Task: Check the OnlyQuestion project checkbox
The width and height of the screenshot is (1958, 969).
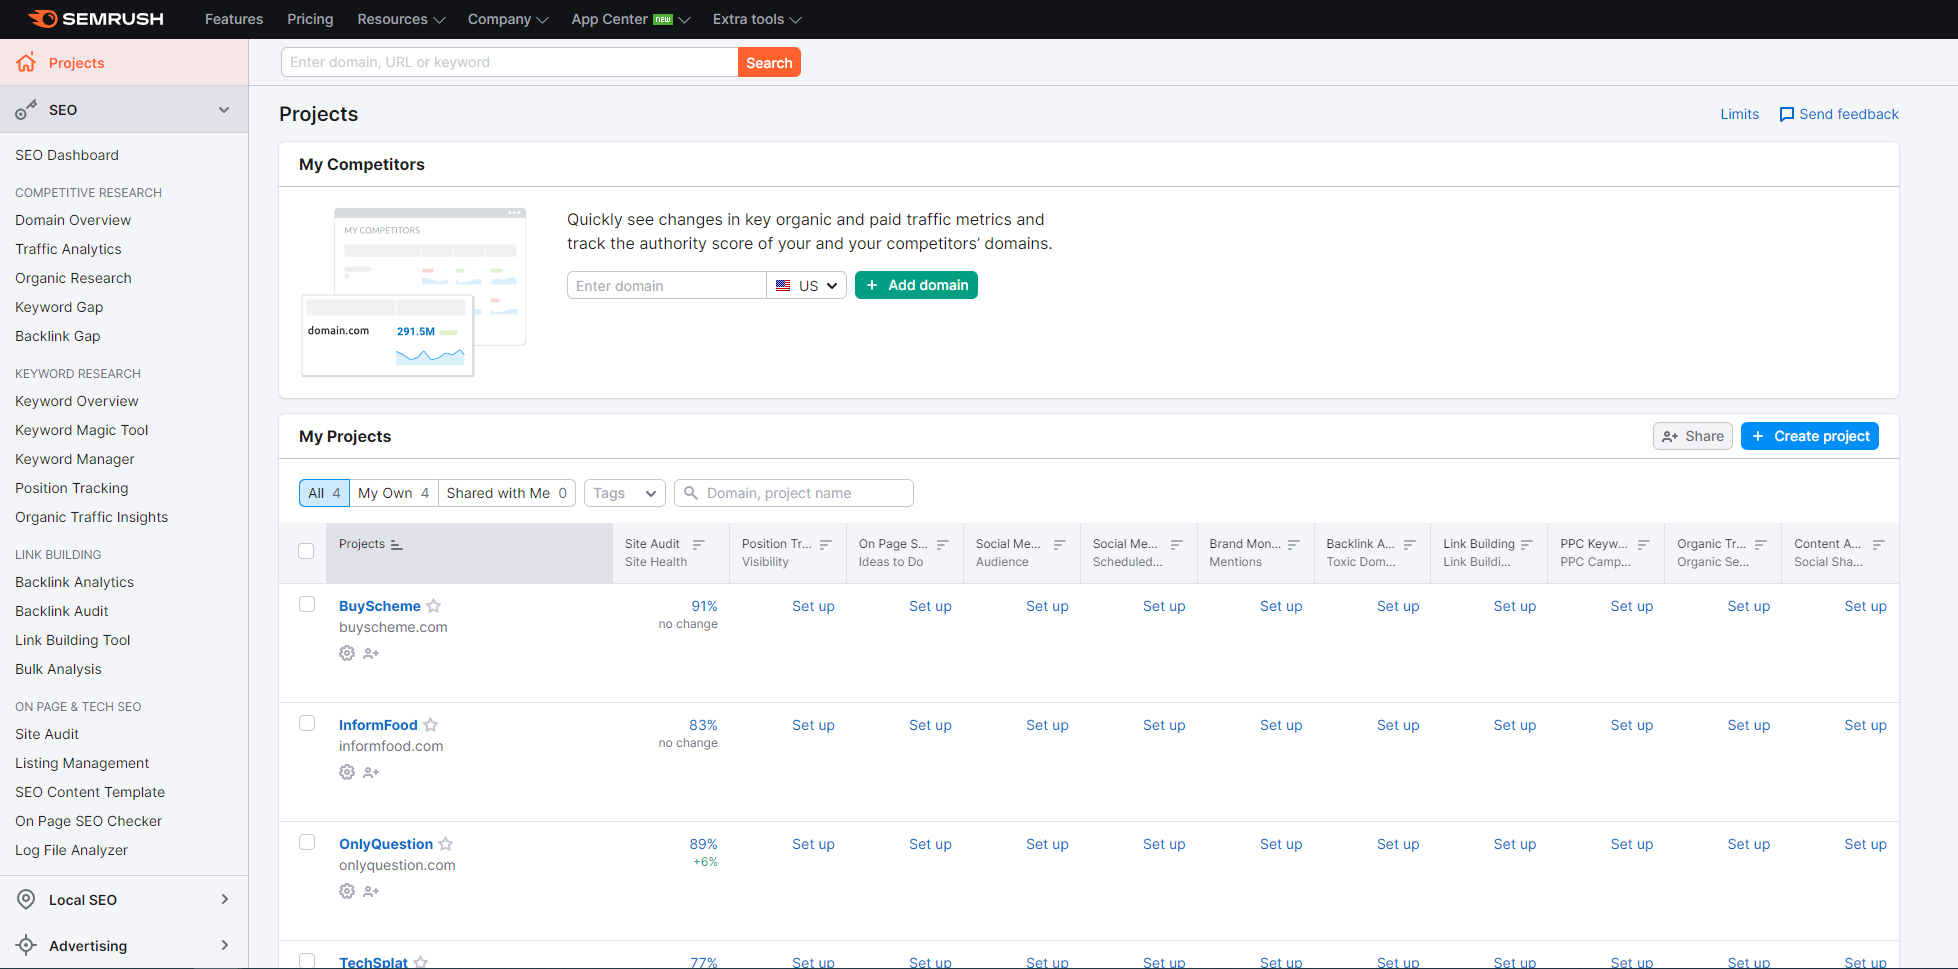Action: [307, 842]
